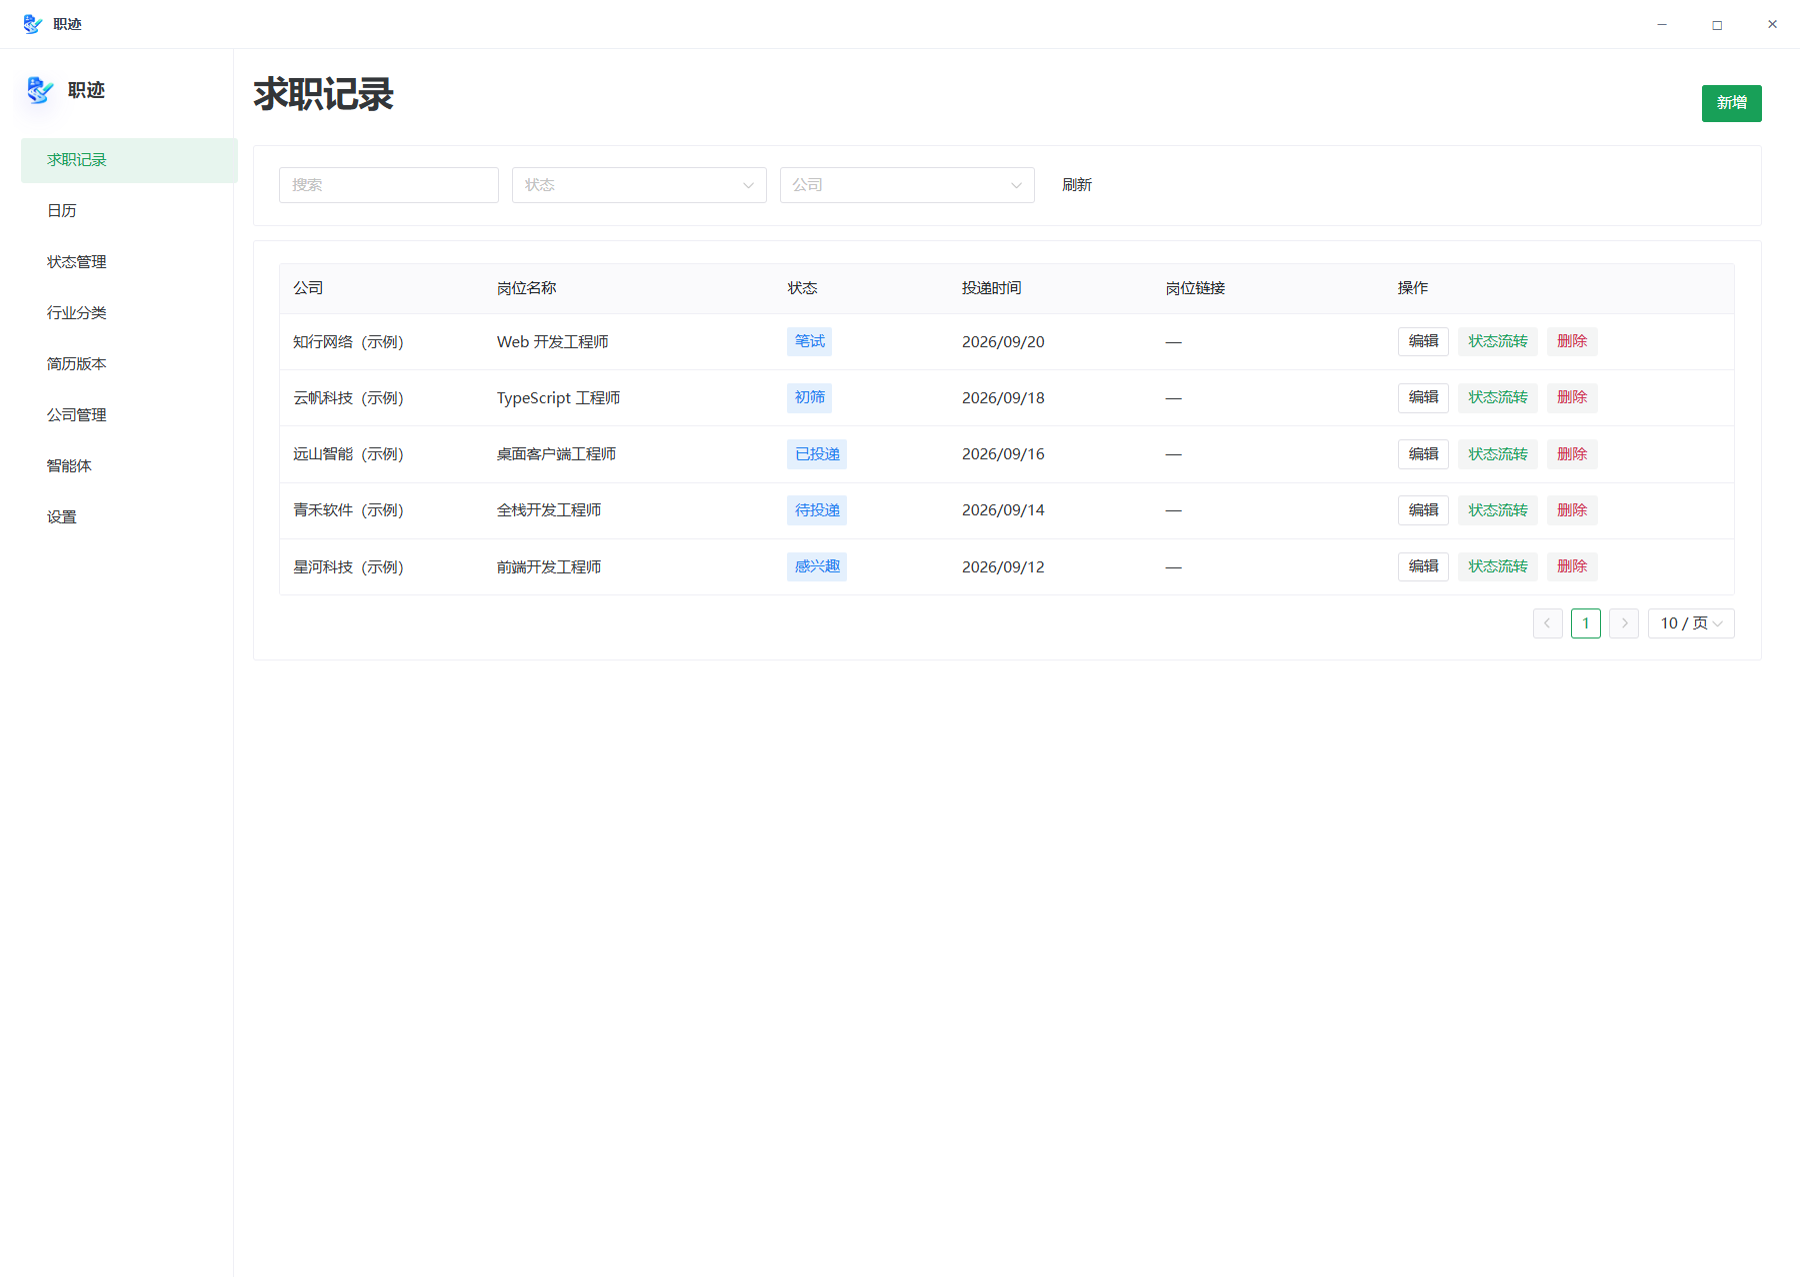Open 公司管理 in the sidebar
The width and height of the screenshot is (1800, 1277).
129,415
